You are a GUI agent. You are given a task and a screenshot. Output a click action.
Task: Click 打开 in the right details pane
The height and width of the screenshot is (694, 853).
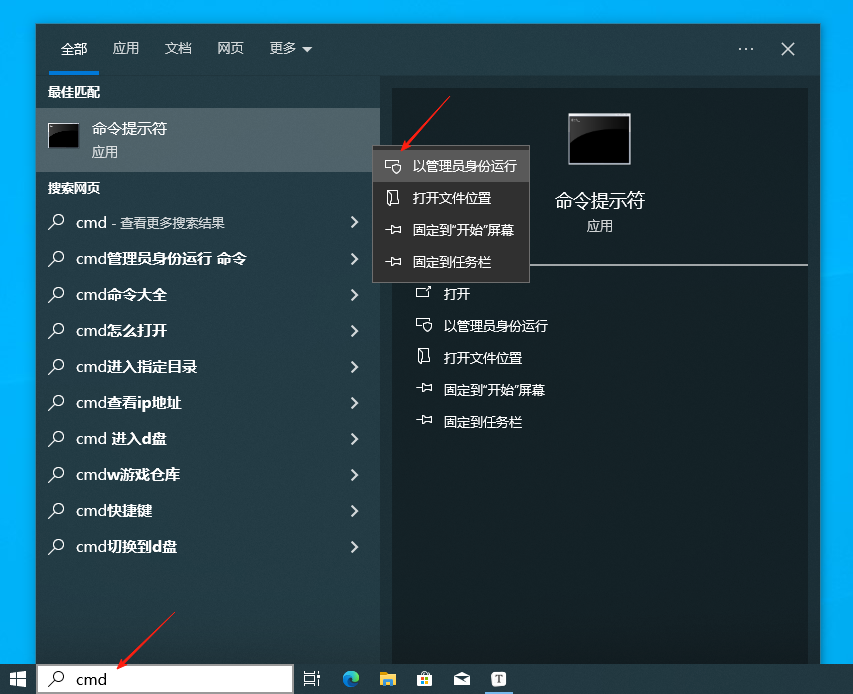click(456, 294)
